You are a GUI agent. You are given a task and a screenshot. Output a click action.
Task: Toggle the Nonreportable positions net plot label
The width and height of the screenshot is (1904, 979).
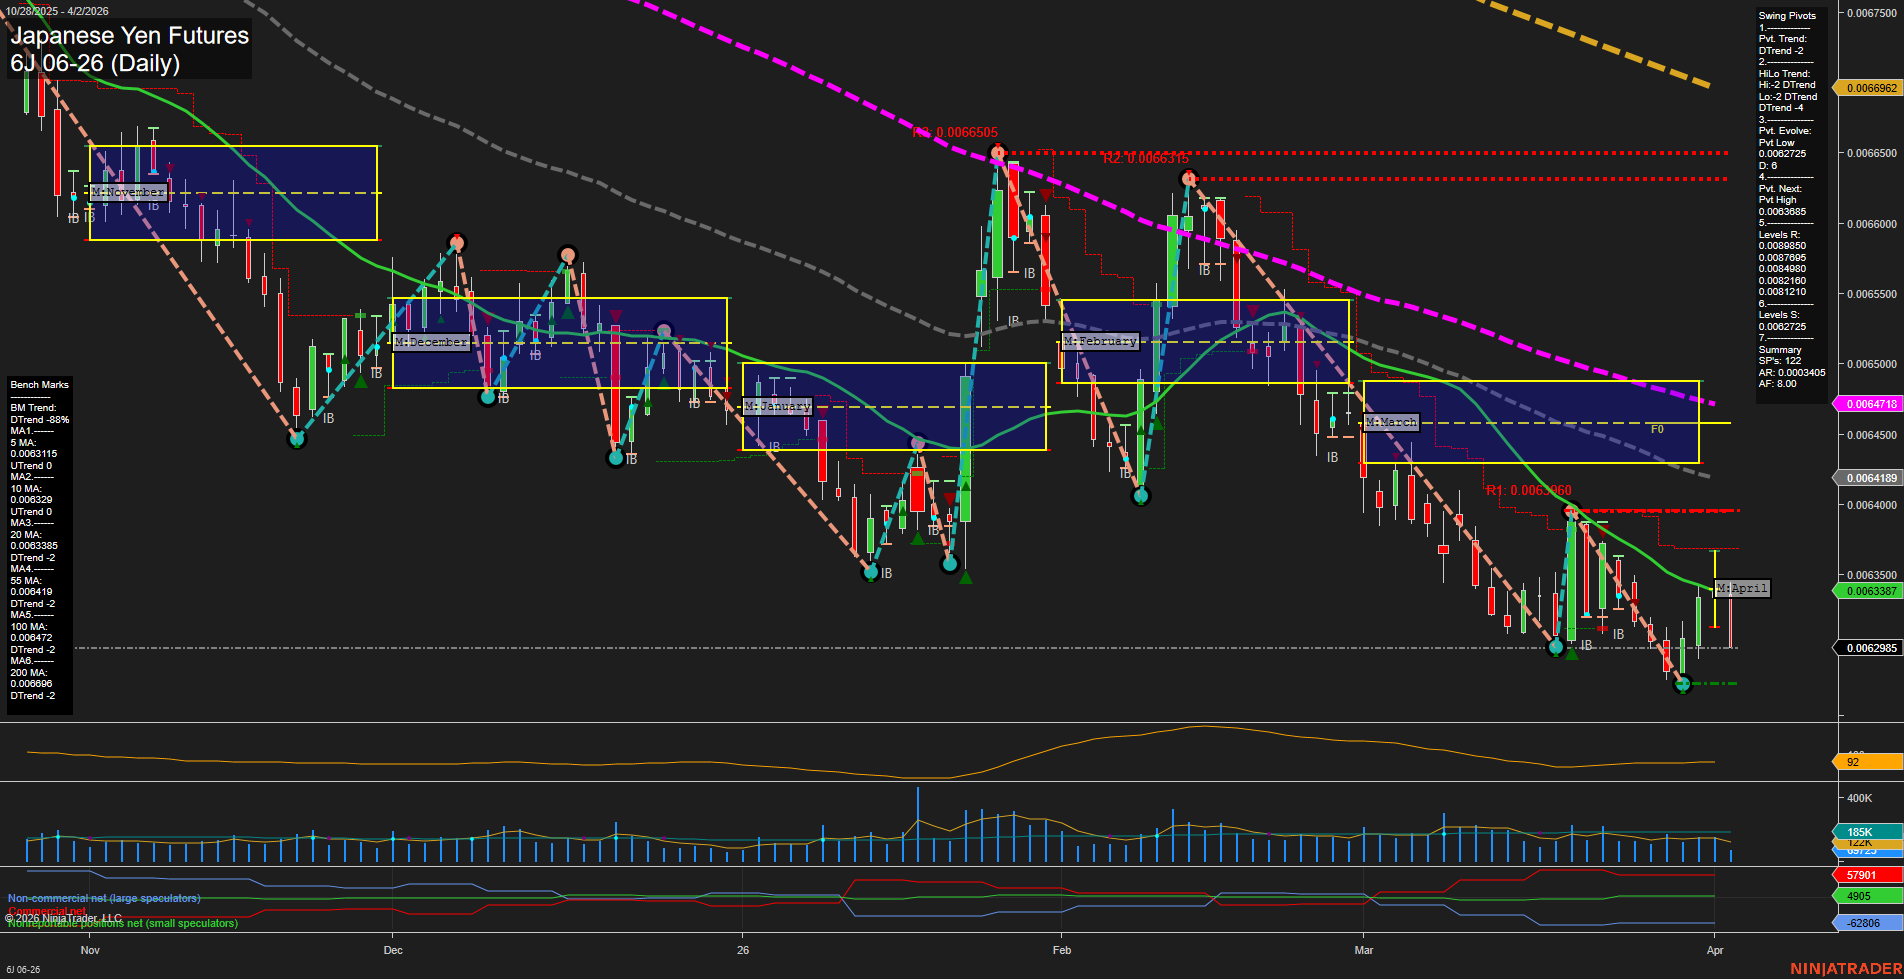click(x=122, y=923)
